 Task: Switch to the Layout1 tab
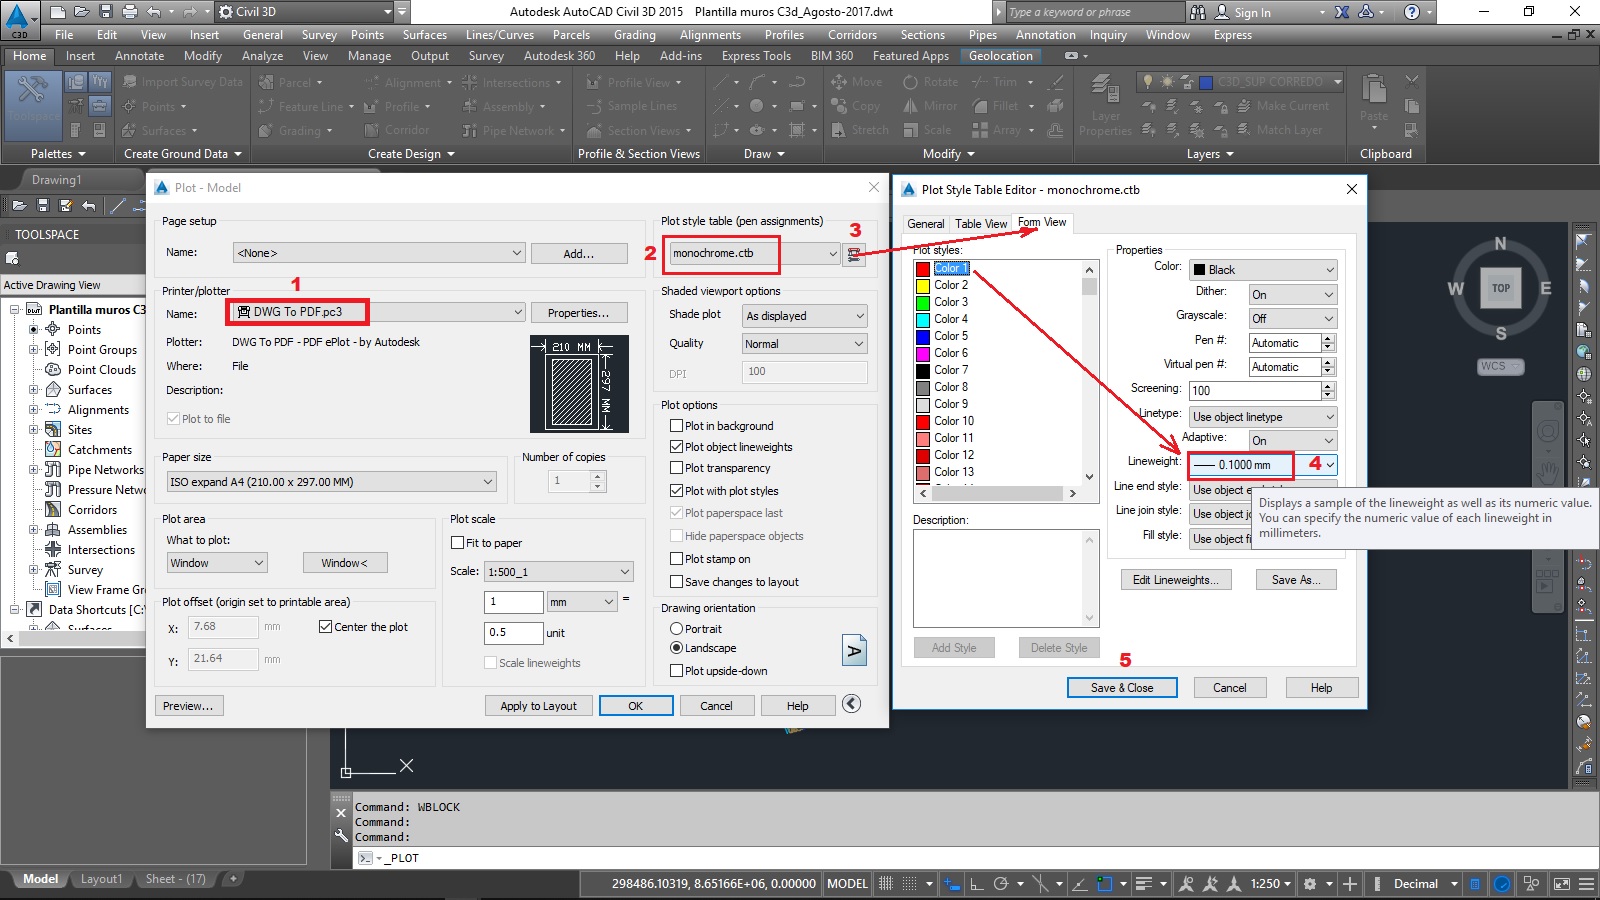tap(101, 879)
